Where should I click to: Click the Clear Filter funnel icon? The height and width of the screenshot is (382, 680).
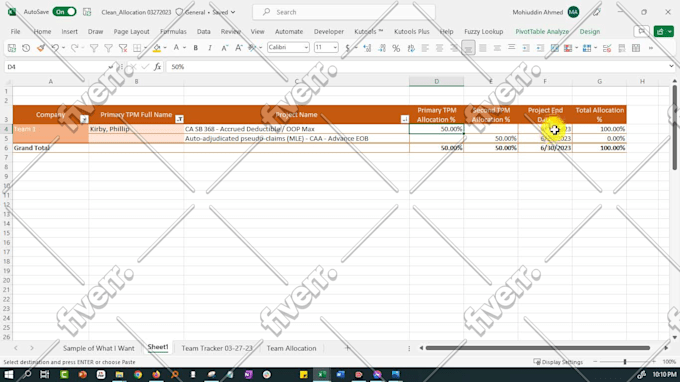(x=123, y=48)
